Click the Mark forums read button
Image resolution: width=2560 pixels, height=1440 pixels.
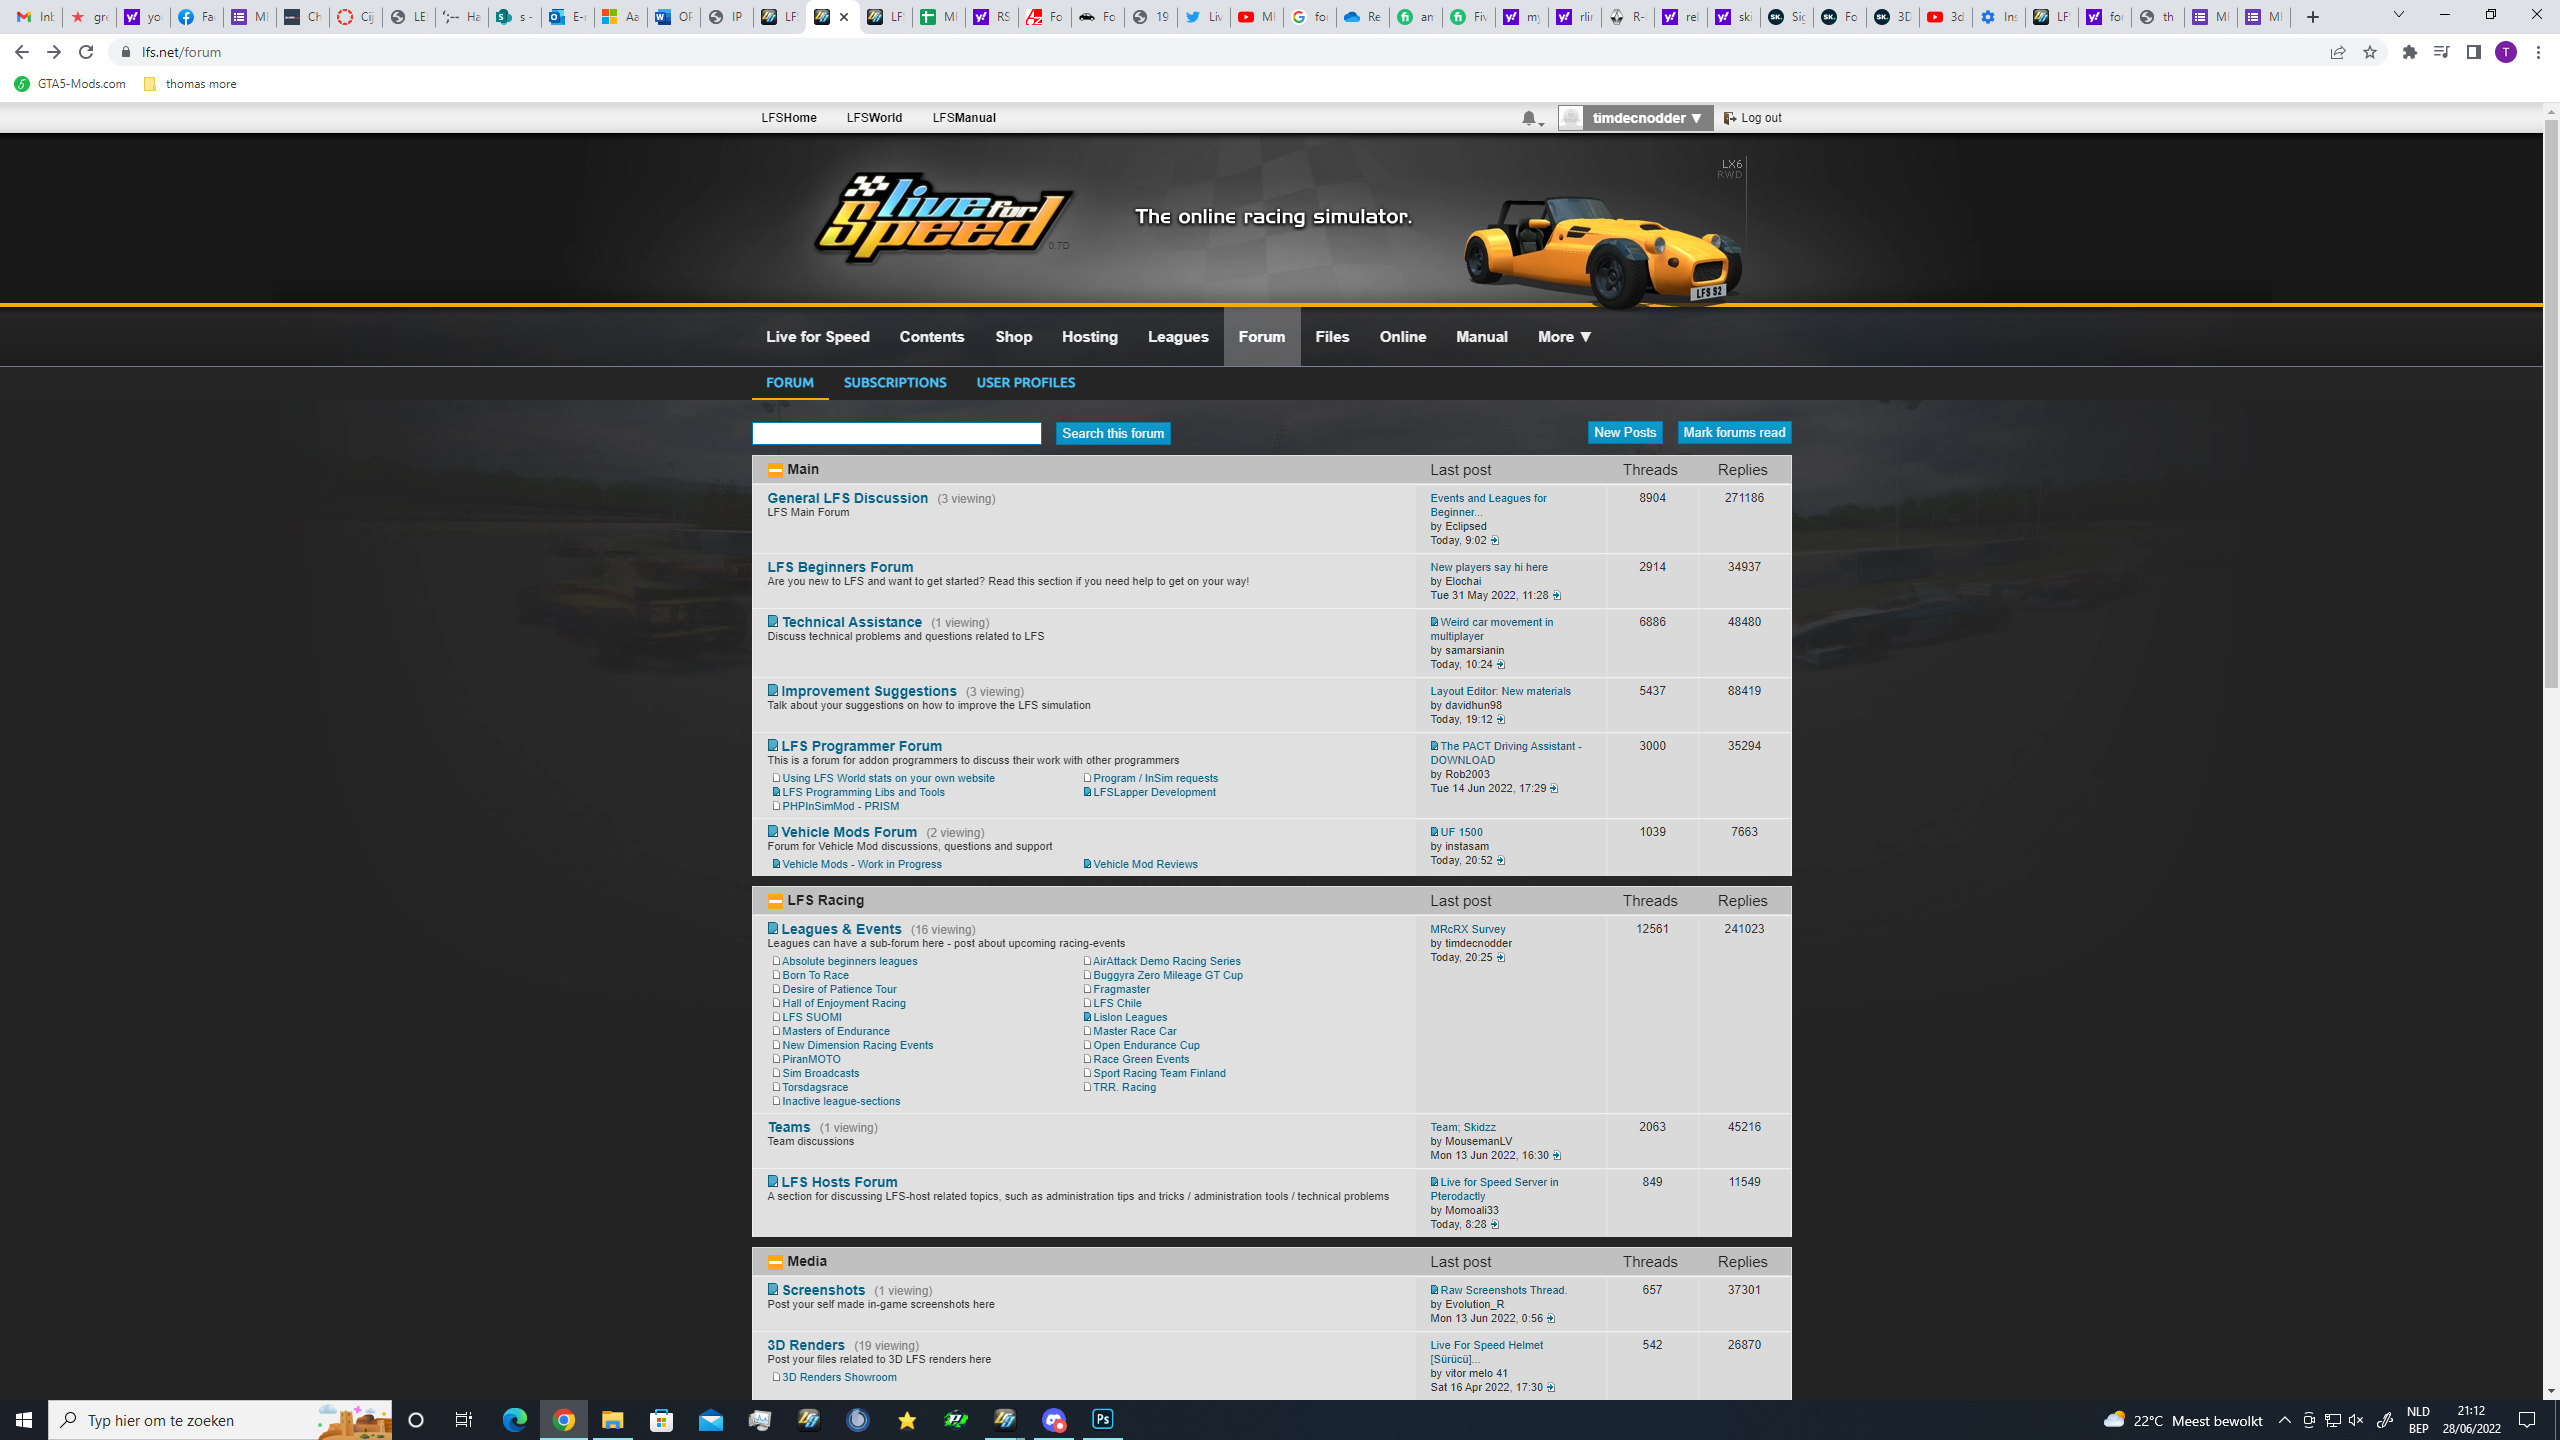pos(1733,433)
